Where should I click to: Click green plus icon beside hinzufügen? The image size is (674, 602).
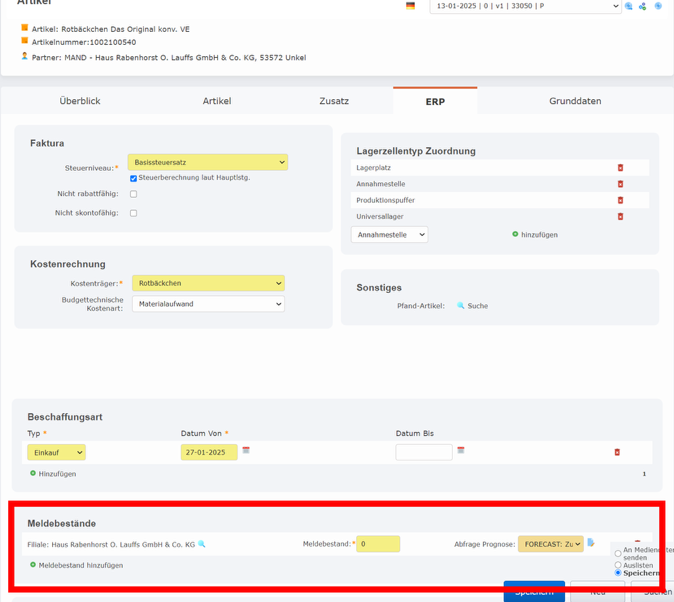coord(515,234)
